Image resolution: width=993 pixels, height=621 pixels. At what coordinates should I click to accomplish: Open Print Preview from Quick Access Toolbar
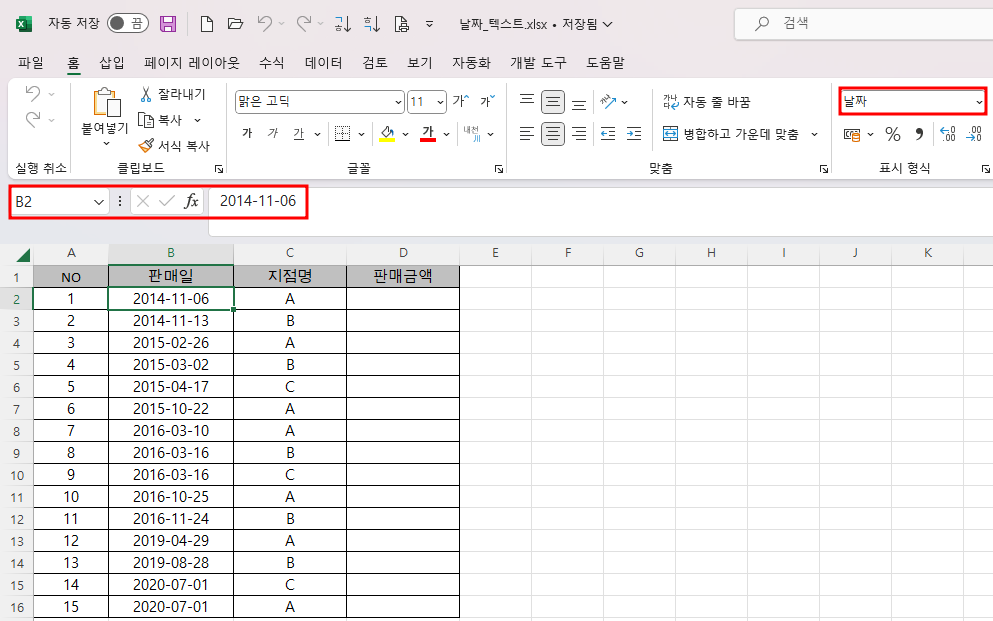point(403,23)
